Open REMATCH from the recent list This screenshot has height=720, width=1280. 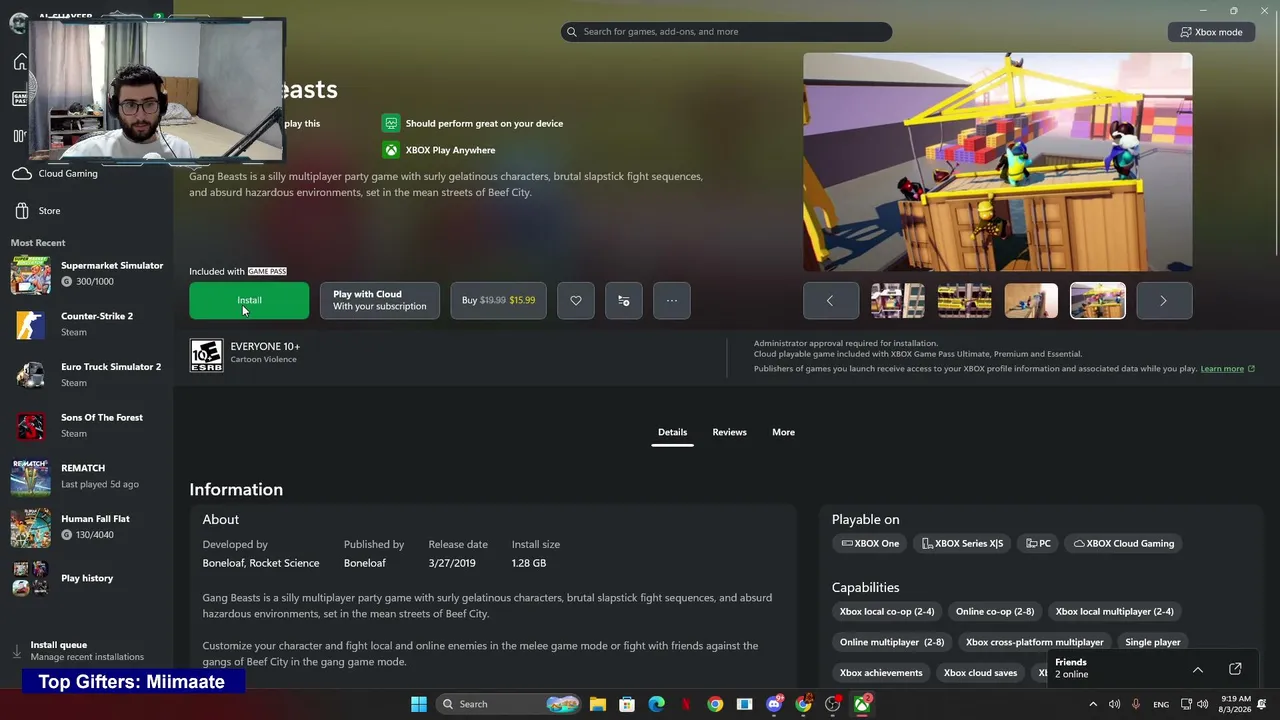[86, 476]
